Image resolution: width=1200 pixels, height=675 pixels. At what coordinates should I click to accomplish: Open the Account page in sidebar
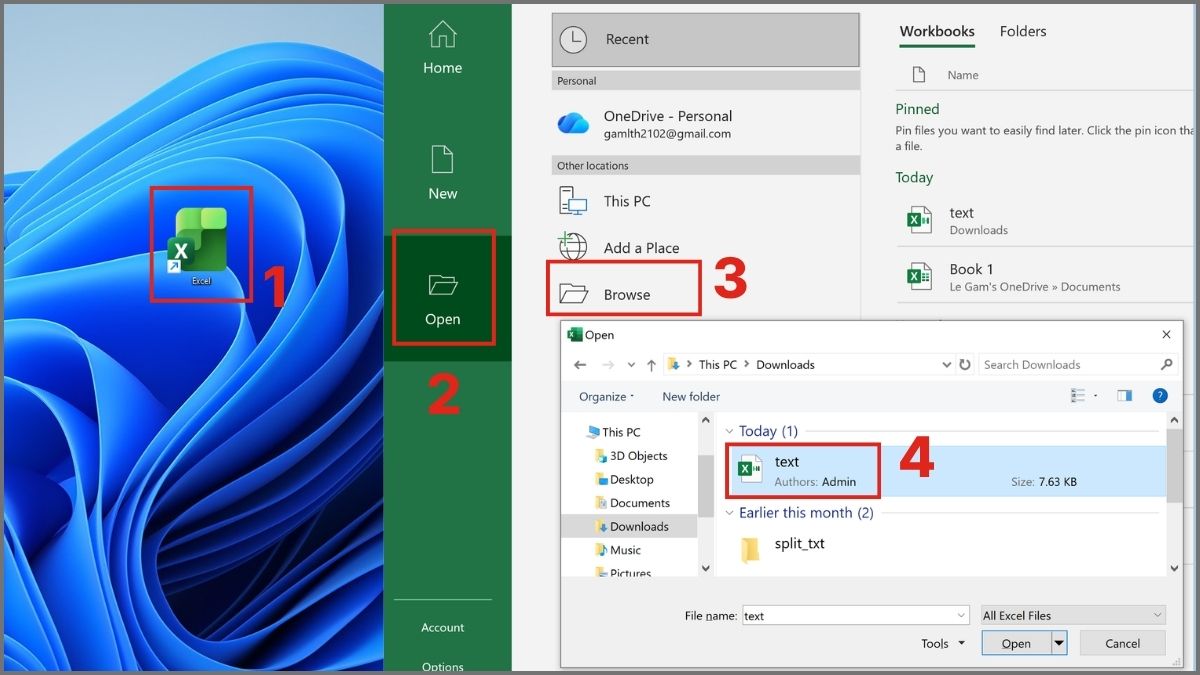click(x=442, y=628)
